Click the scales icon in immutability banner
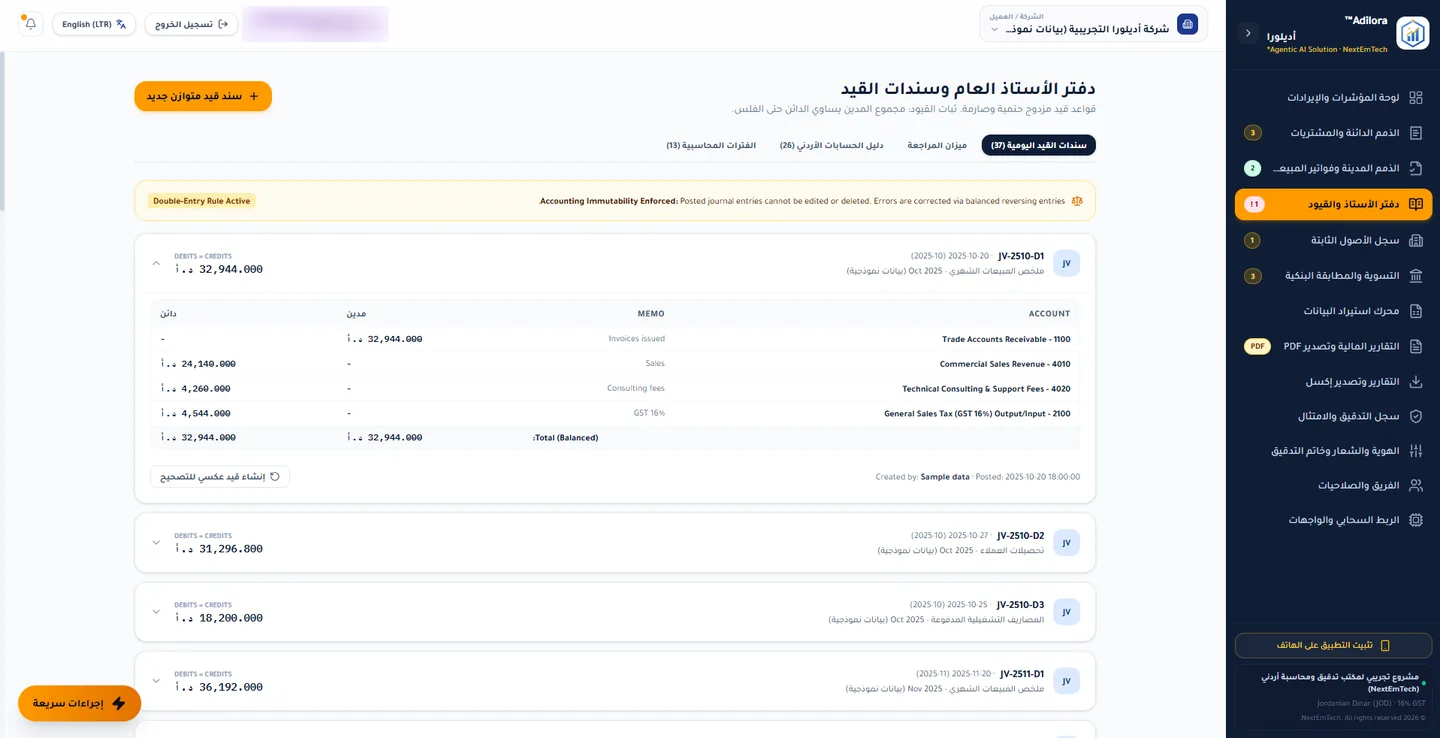The image size is (1440, 738). 1077,201
